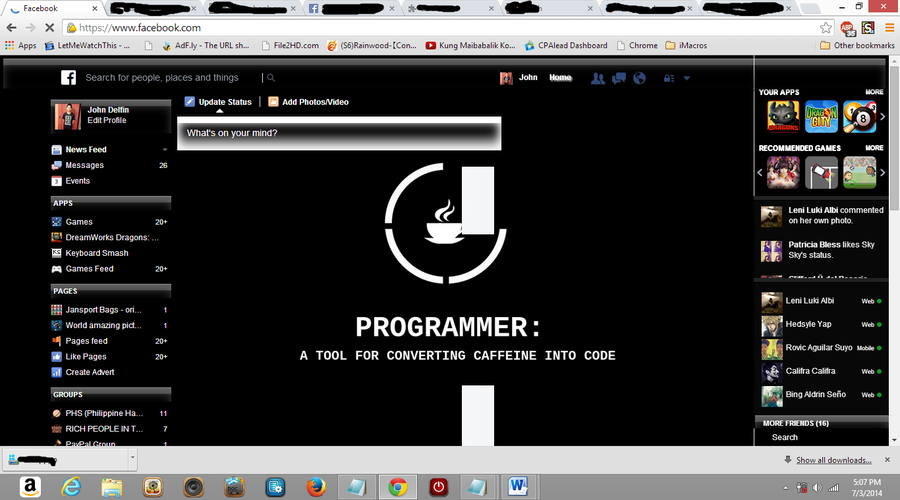Open News Feed in the sidebar

(86, 149)
